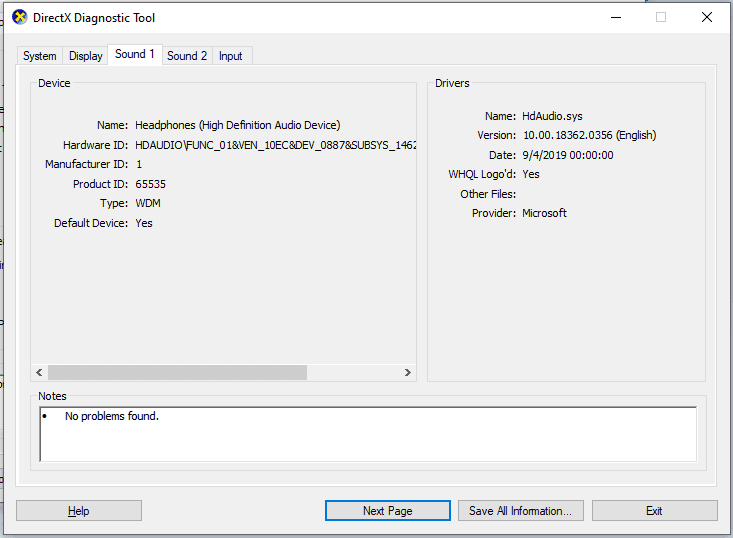This screenshot has height=538, width=733.
Task: Exit the diagnostic tool via Exit button
Action: (x=654, y=511)
